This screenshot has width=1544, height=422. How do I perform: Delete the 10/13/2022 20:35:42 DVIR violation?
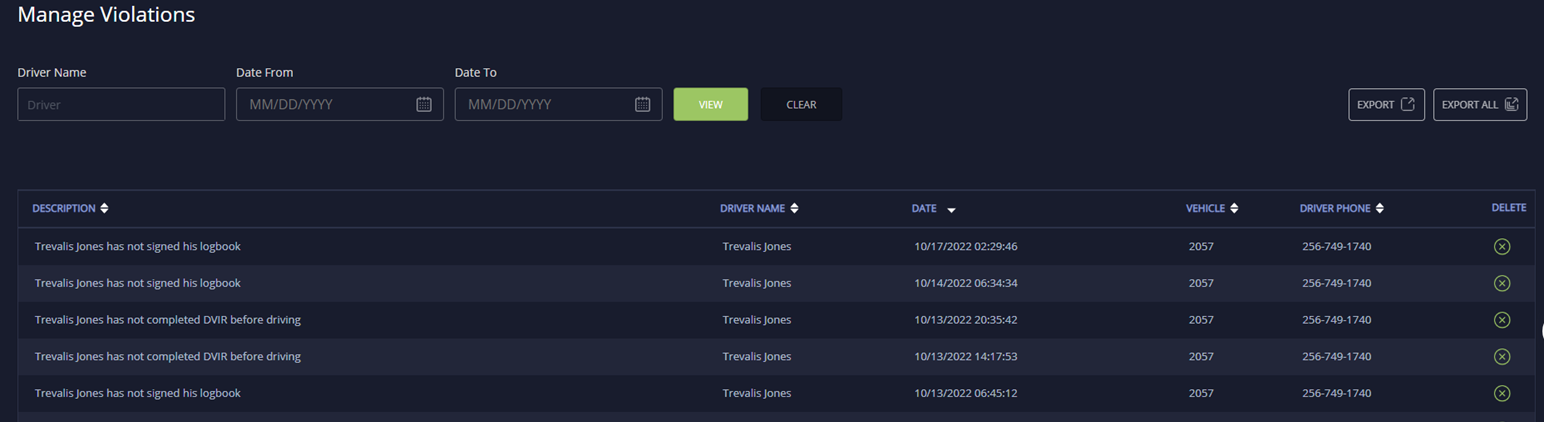coord(1501,320)
